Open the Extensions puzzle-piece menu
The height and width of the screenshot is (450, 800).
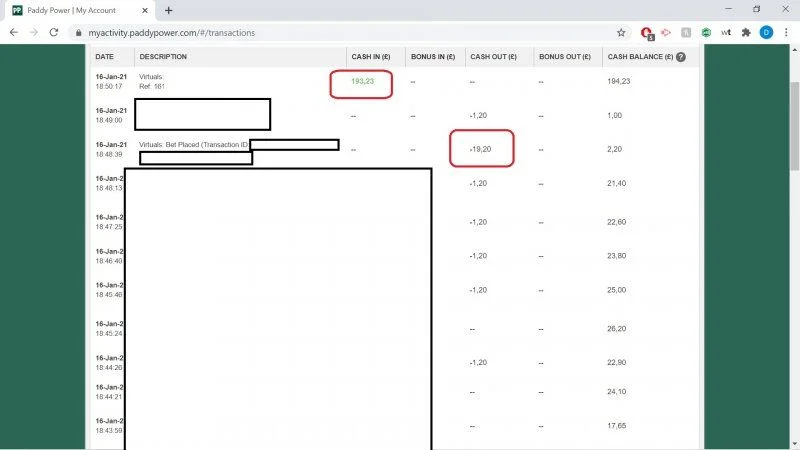click(746, 32)
